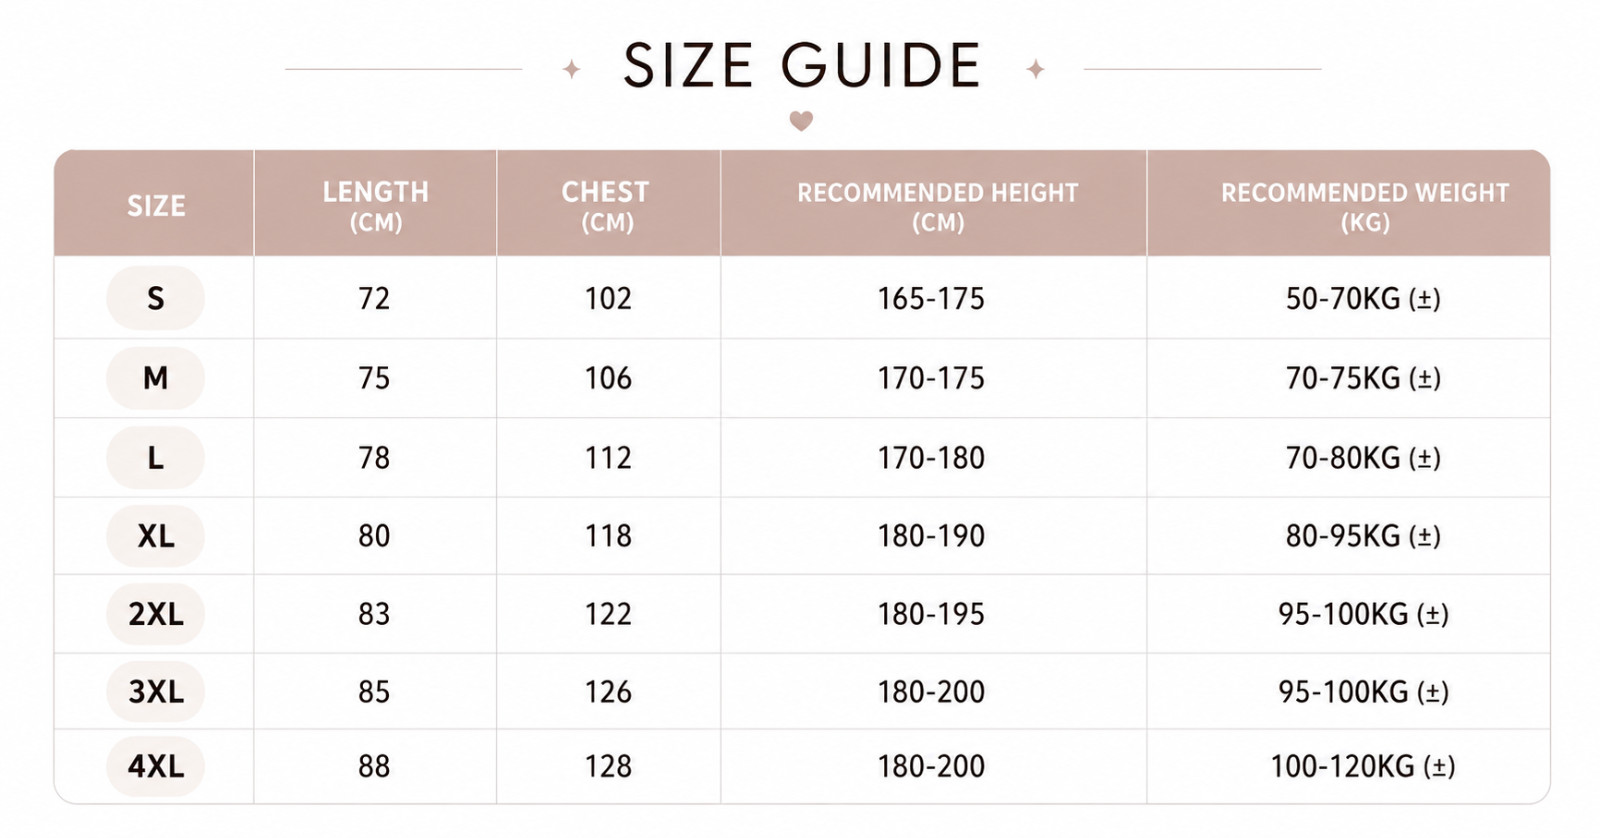Screen dimensions: 1600x838
Task: Choose the L size badge
Action: [x=155, y=458]
